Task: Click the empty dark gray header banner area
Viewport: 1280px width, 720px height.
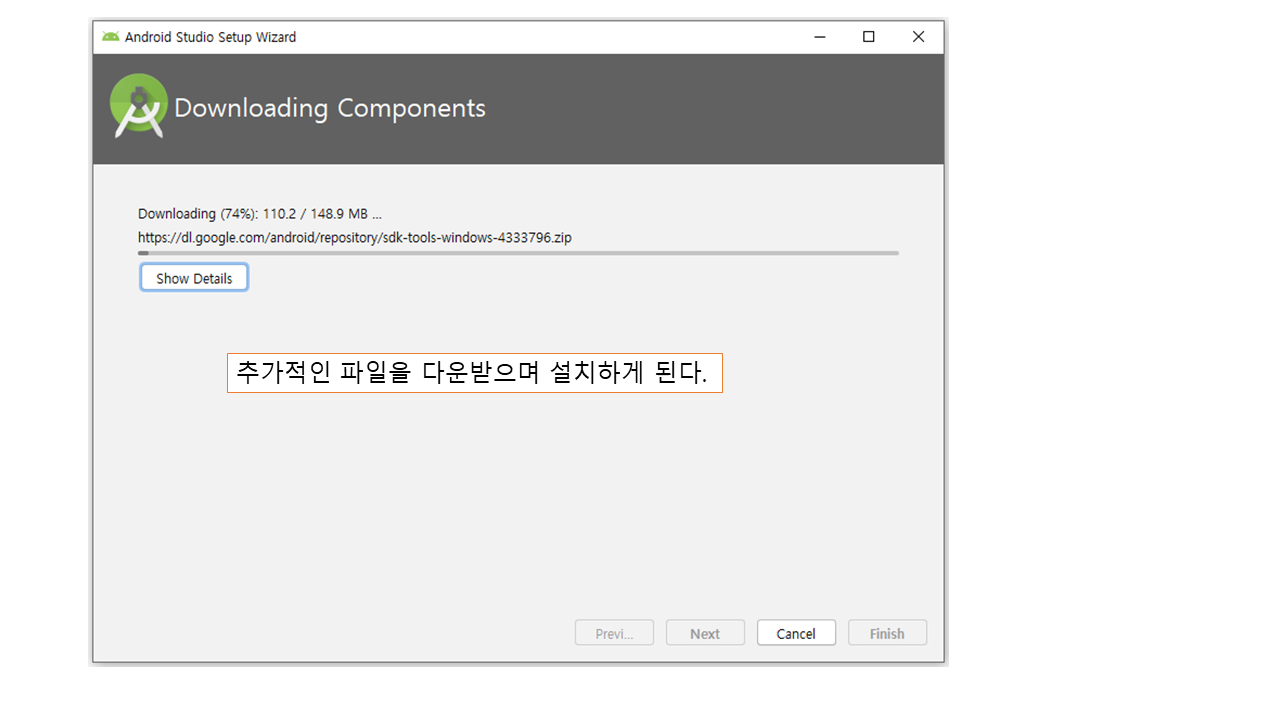Action: [x=720, y=108]
